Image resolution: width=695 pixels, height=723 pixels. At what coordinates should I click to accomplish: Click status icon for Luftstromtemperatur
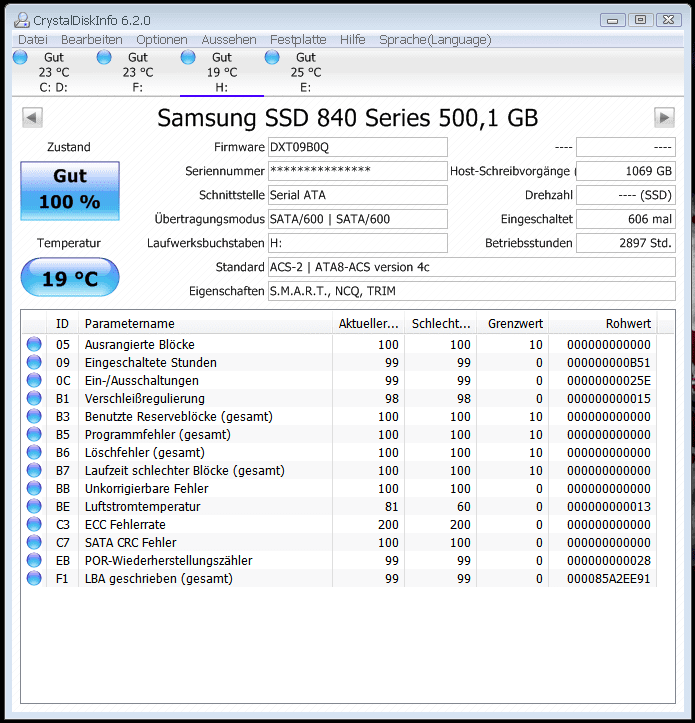click(34, 506)
